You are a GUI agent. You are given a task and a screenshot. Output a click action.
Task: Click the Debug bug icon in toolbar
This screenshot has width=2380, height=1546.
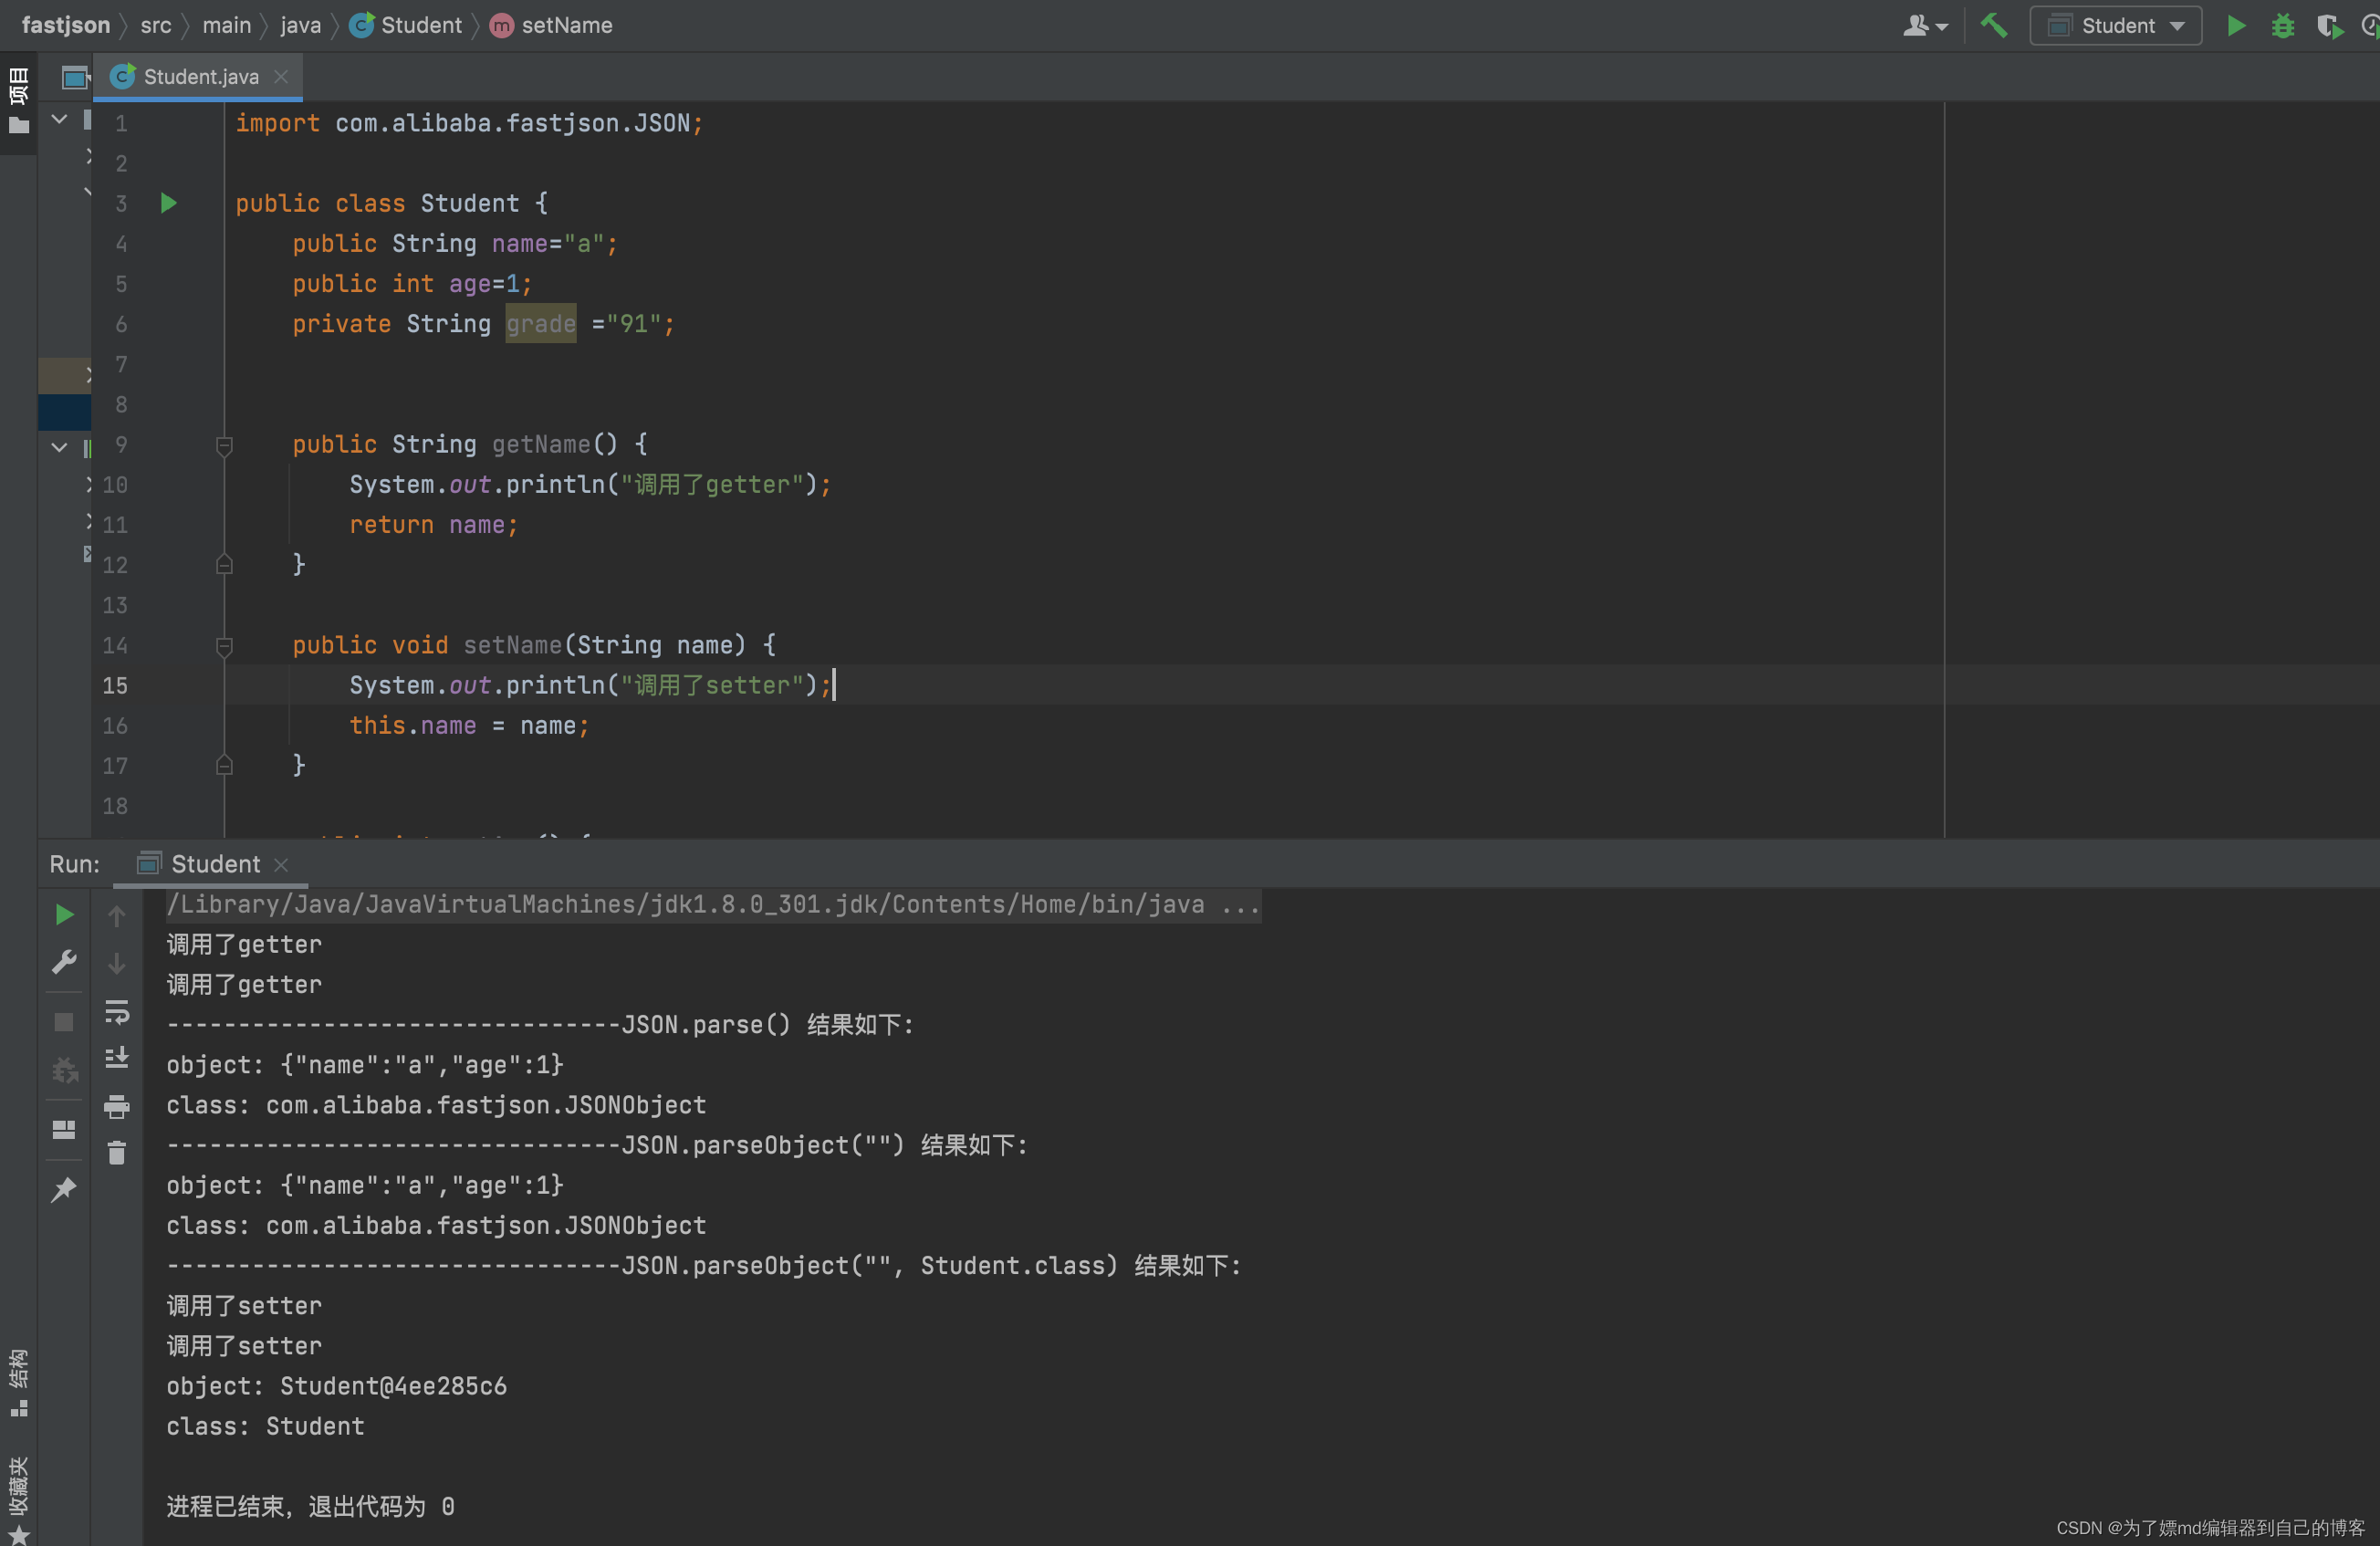(2282, 26)
